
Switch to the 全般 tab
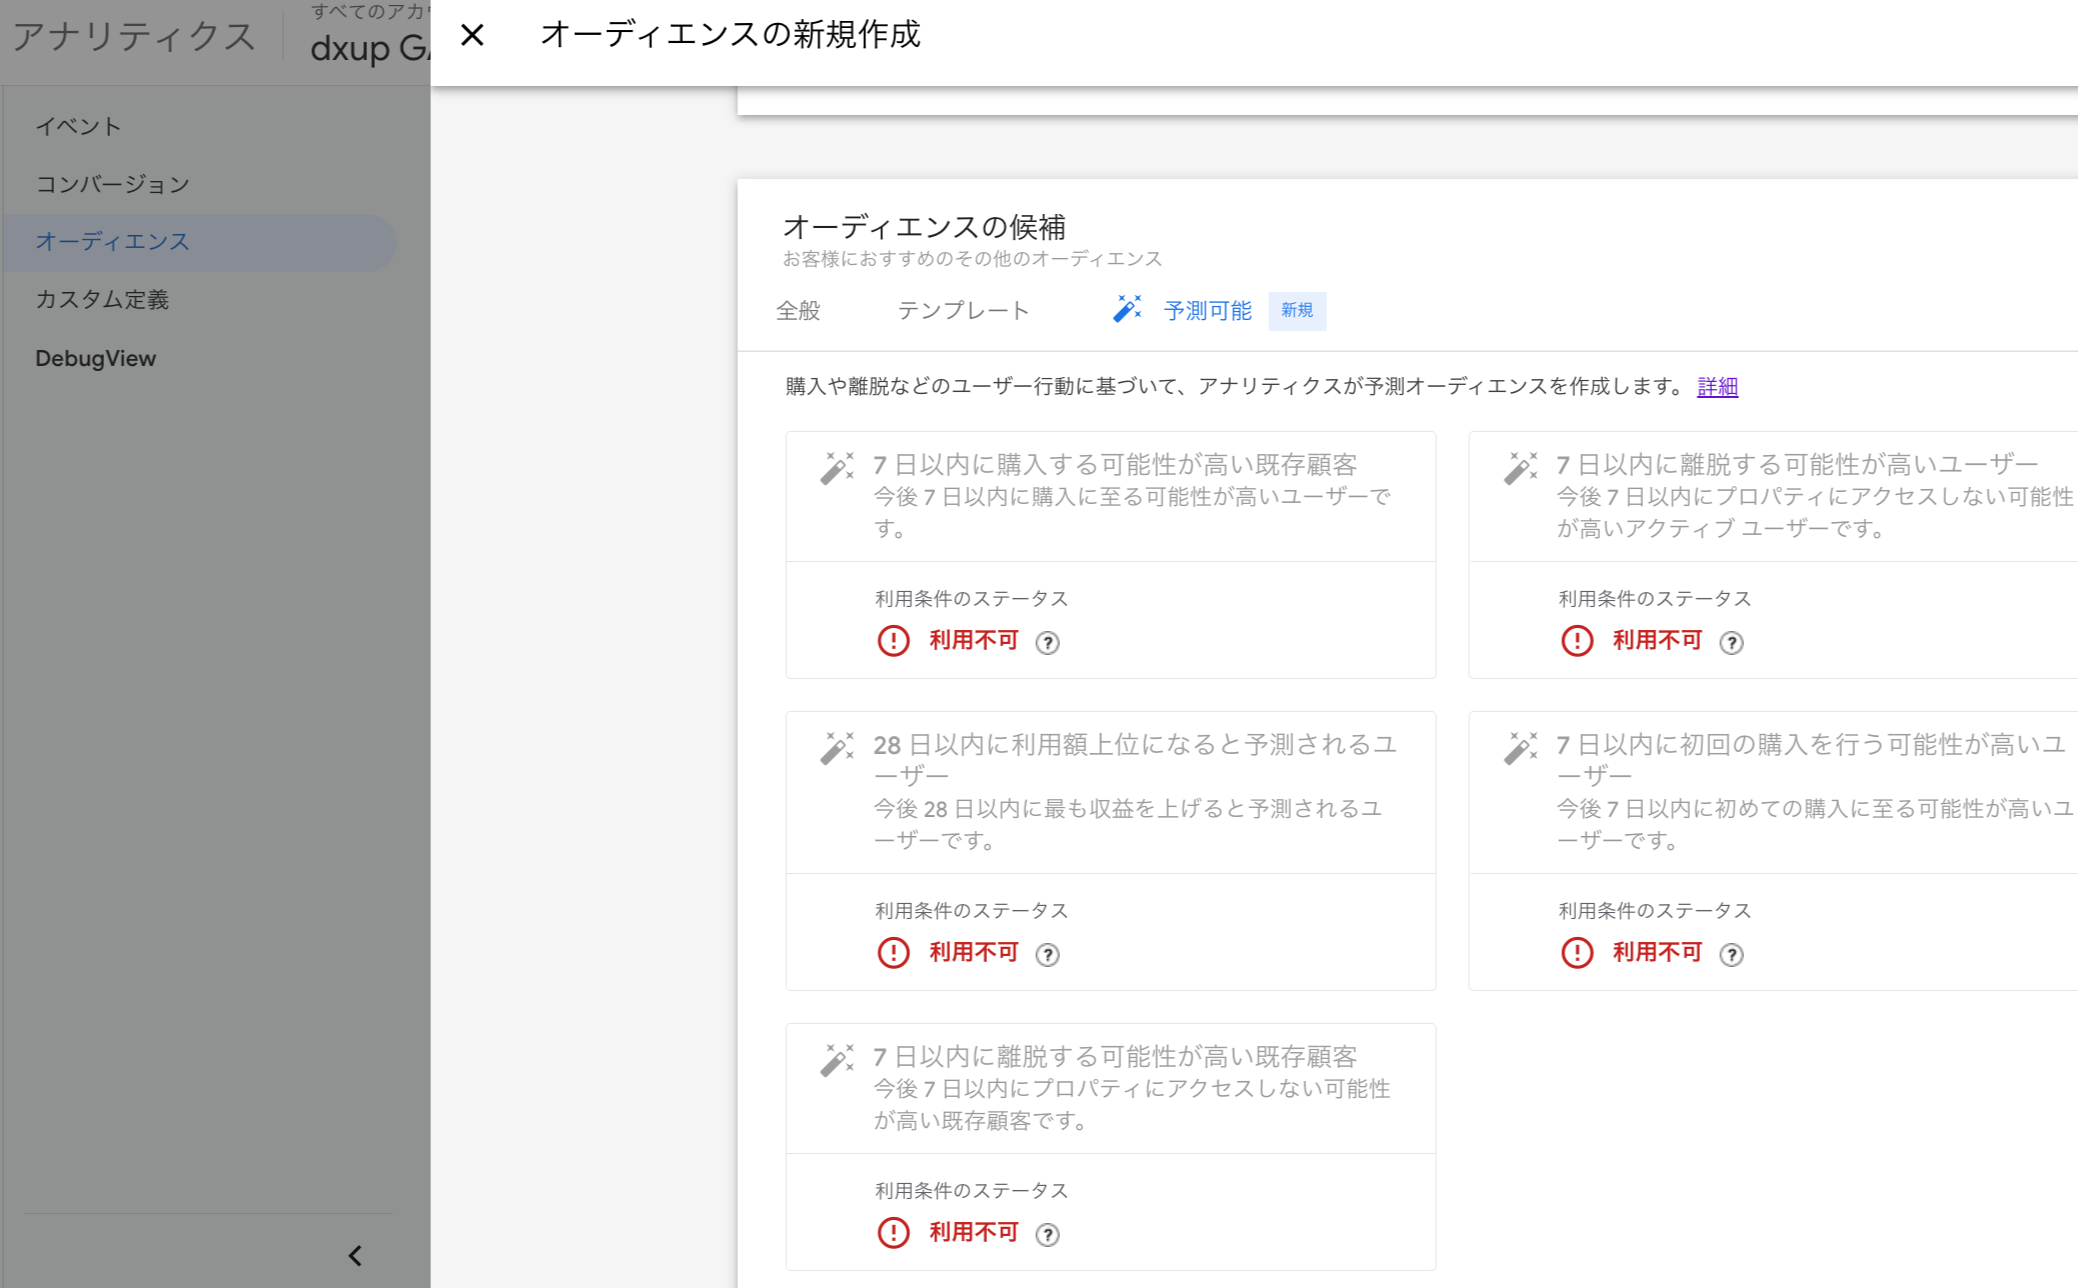point(798,311)
